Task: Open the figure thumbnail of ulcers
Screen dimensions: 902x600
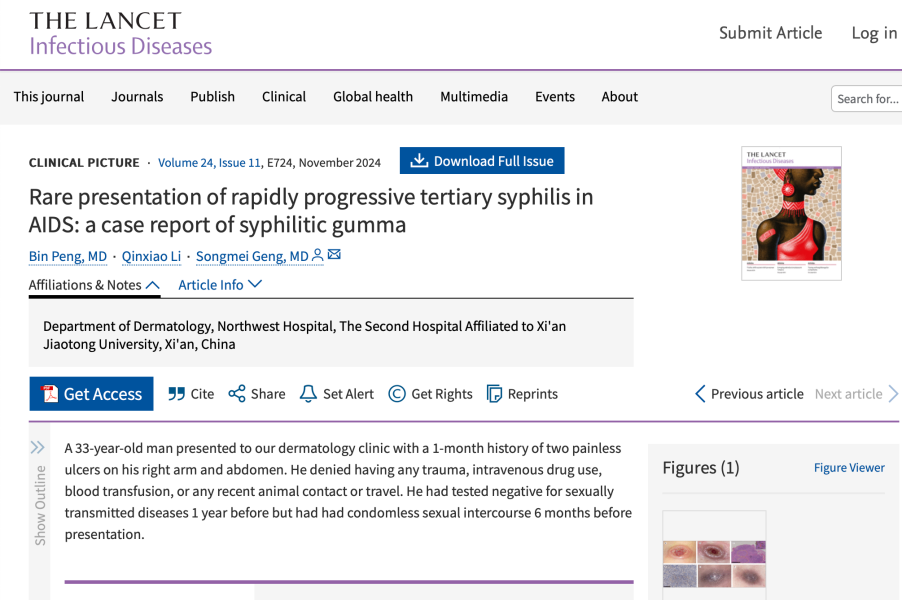Action: pyautogui.click(x=714, y=549)
